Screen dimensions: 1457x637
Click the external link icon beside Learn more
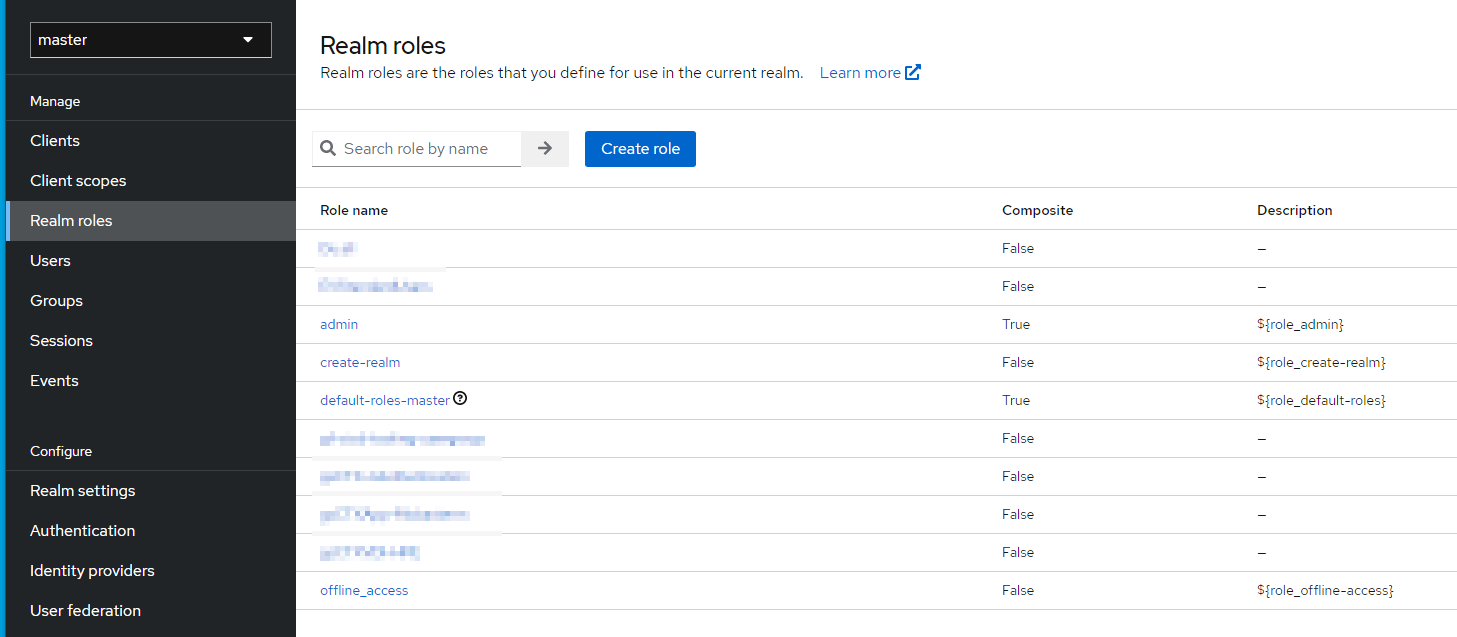[x=913, y=71]
